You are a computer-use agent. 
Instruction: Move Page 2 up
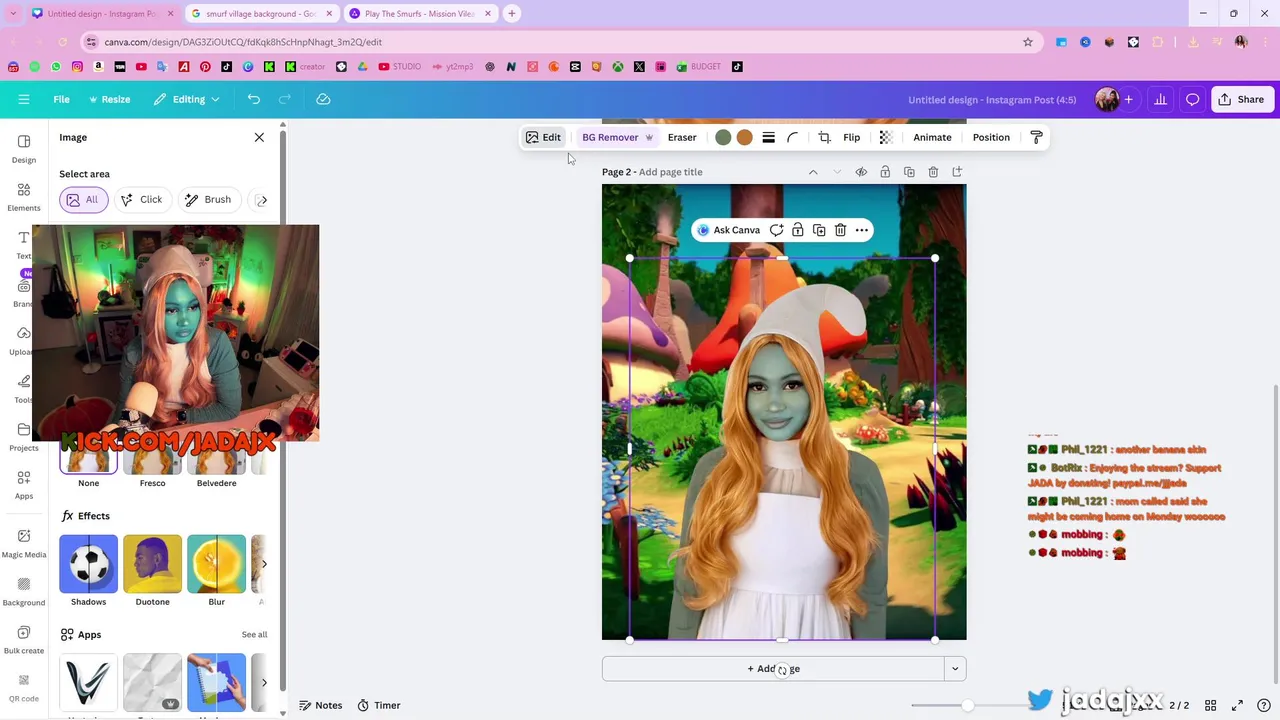tap(813, 172)
